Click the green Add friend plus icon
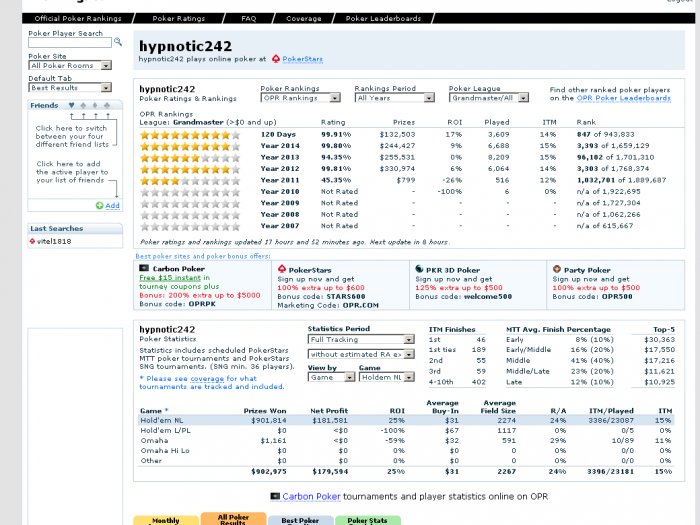This screenshot has width=700, height=525. (100, 205)
